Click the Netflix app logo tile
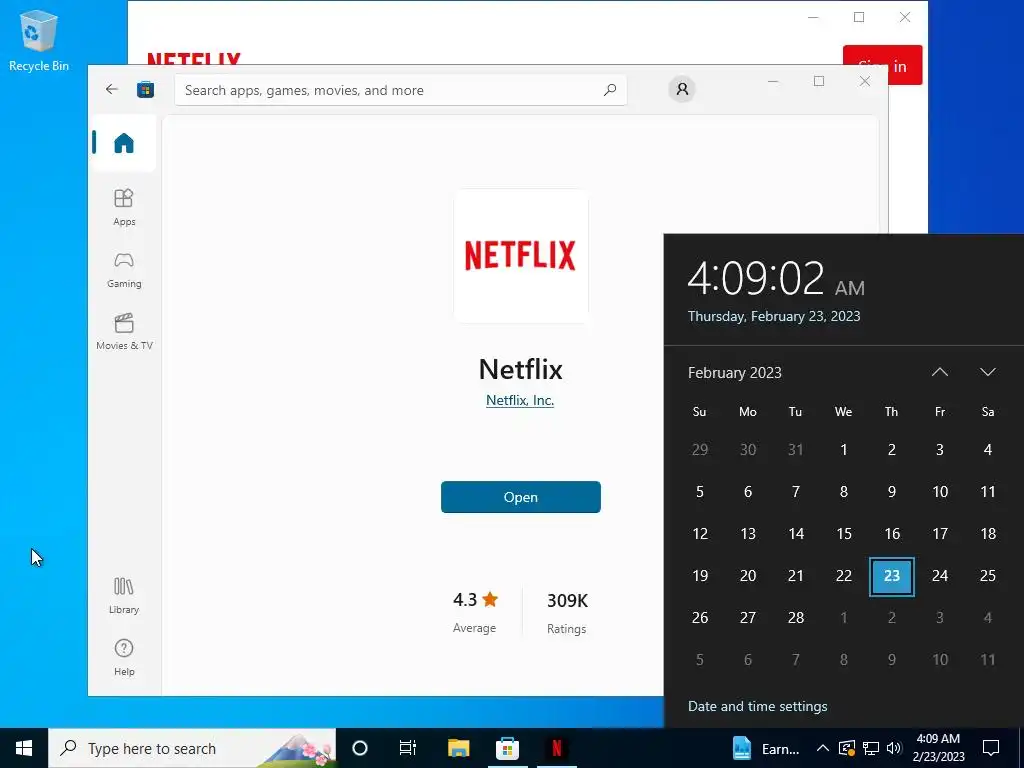Image resolution: width=1024 pixels, height=768 pixels. tap(520, 255)
